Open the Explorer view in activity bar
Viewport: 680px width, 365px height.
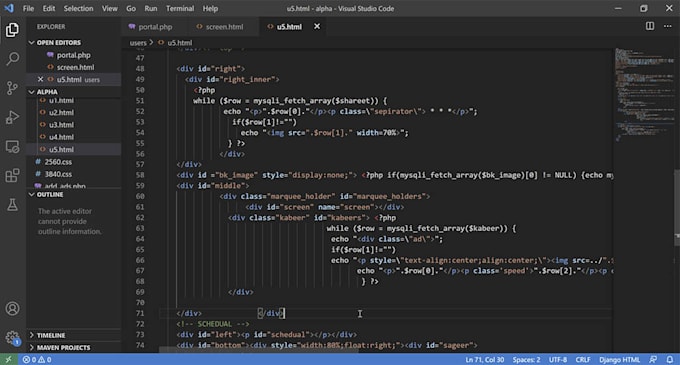(12, 30)
